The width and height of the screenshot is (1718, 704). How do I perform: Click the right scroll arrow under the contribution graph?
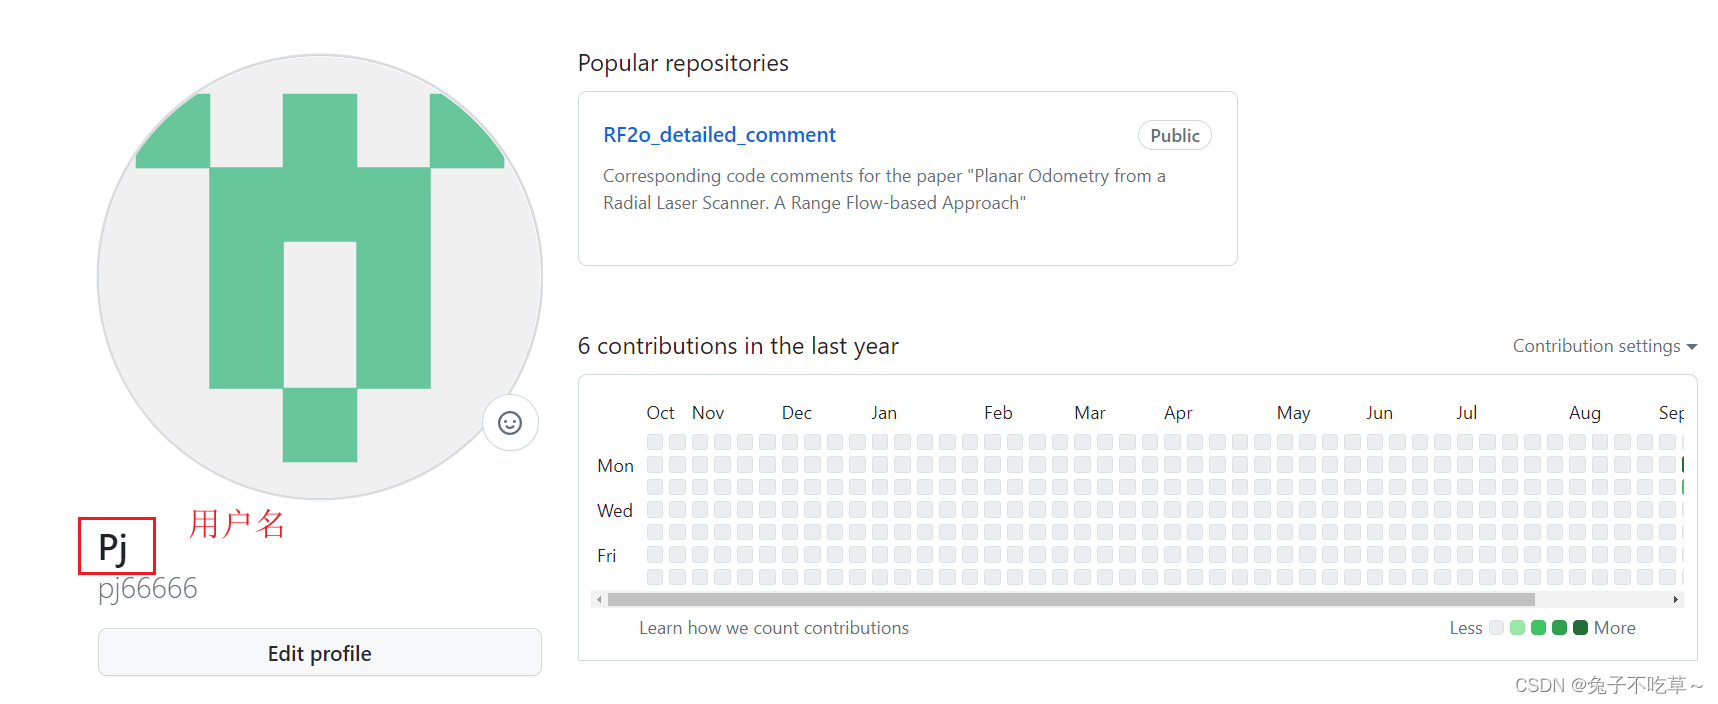click(x=1675, y=600)
